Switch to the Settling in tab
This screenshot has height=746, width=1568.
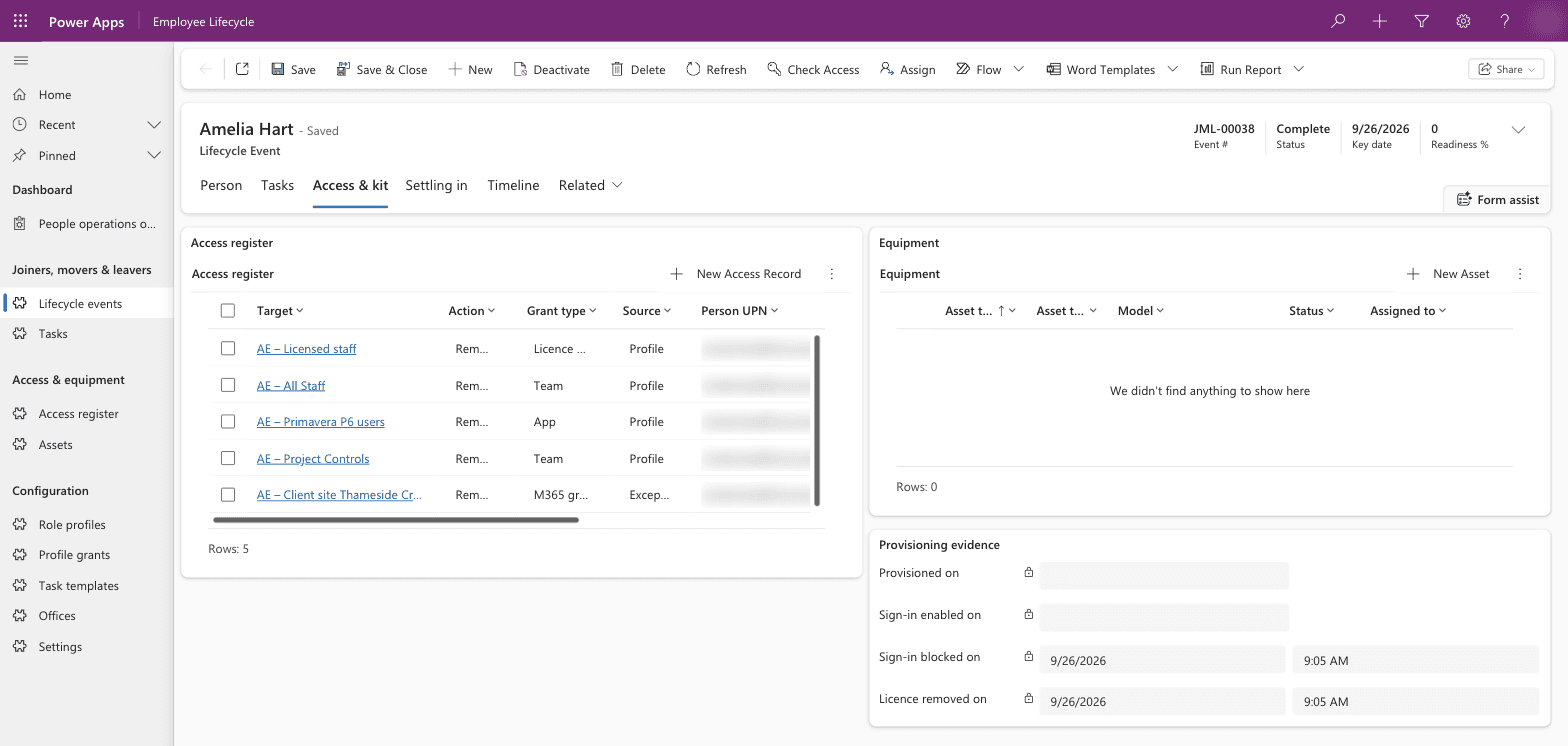(x=436, y=185)
